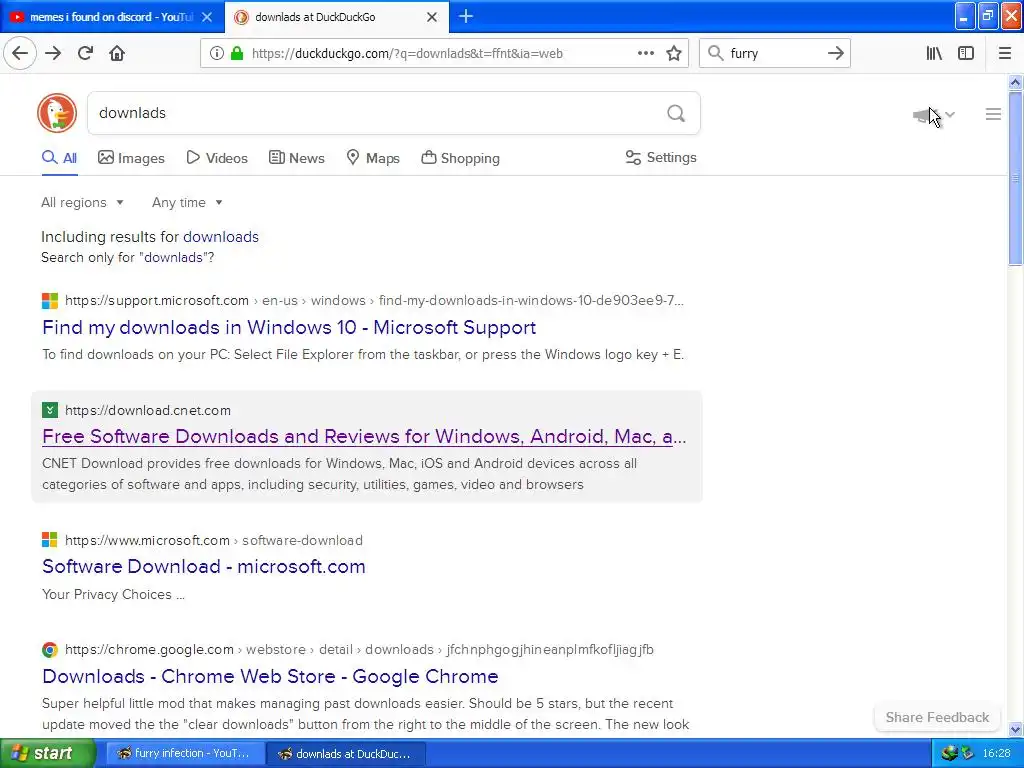
Task: Click the scrollbar up arrow
Action: tap(1015, 82)
